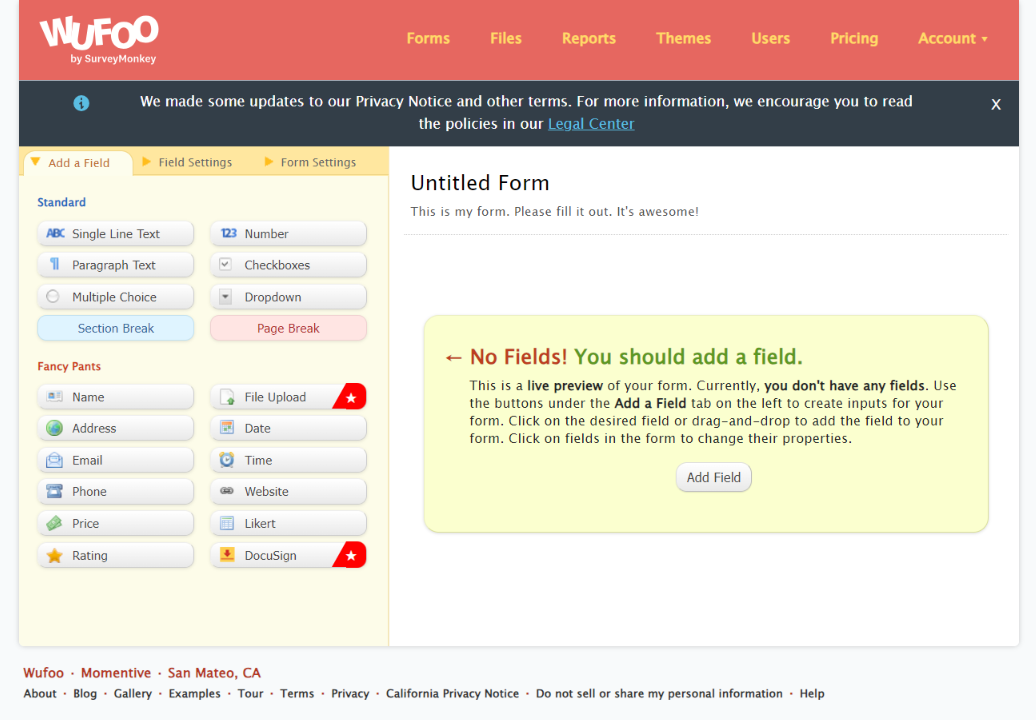Open the Account dropdown menu
Screen dimensions: 1036x720
[952, 38]
